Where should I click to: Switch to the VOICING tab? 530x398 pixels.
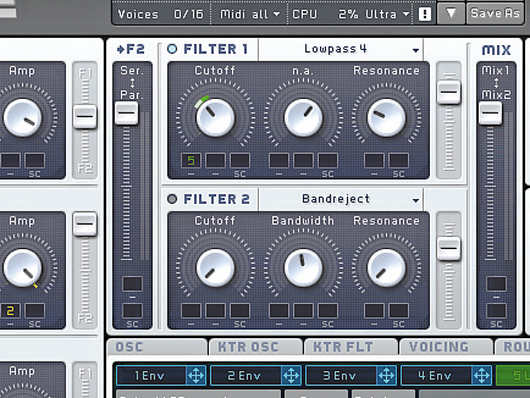point(446,347)
